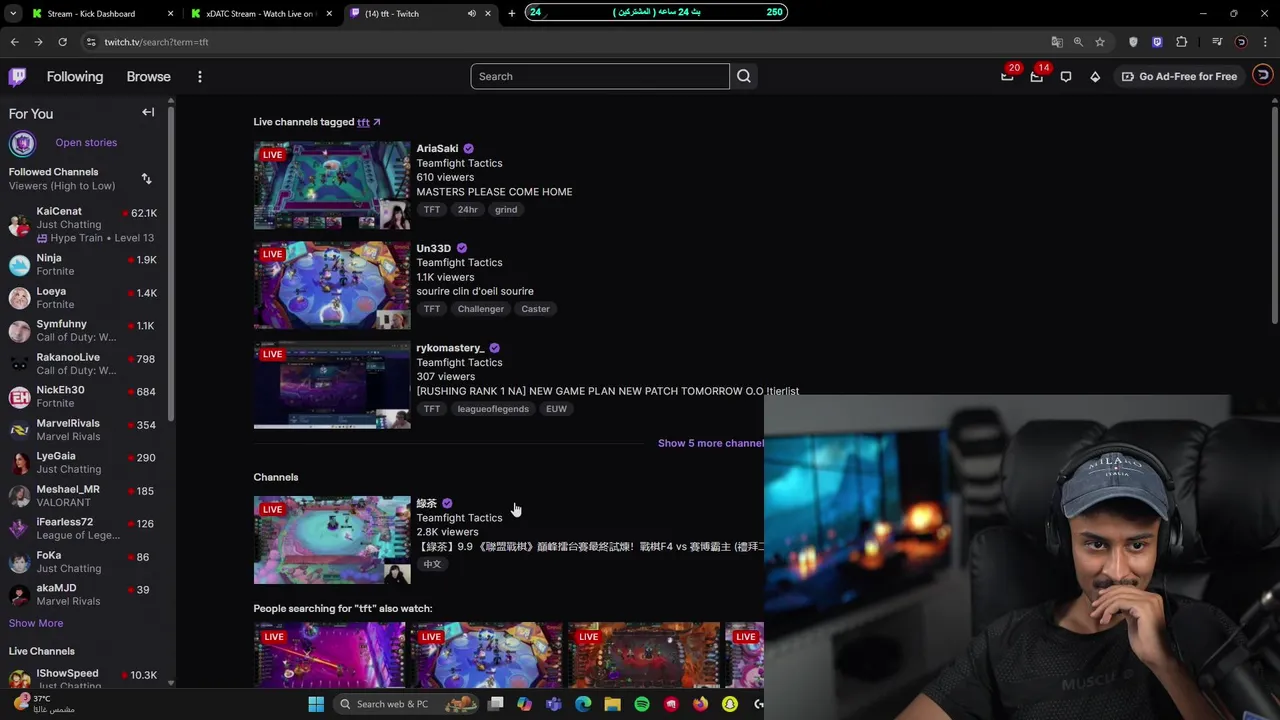This screenshot has width=1280, height=720.
Task: Open Un33D channel name
Action: 433,248
